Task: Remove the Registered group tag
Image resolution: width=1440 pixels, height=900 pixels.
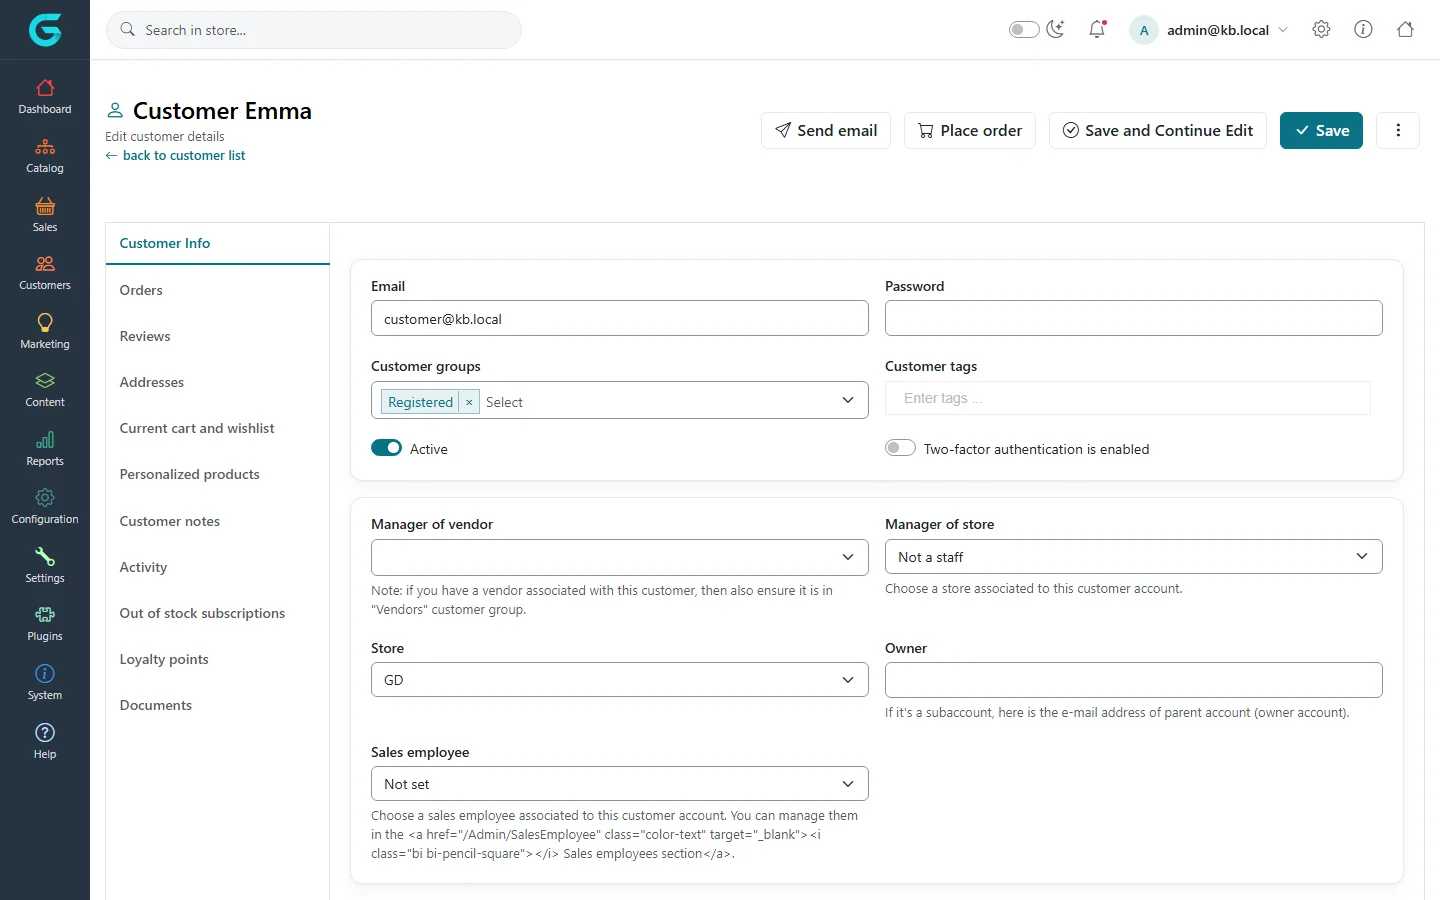Action: click(469, 402)
